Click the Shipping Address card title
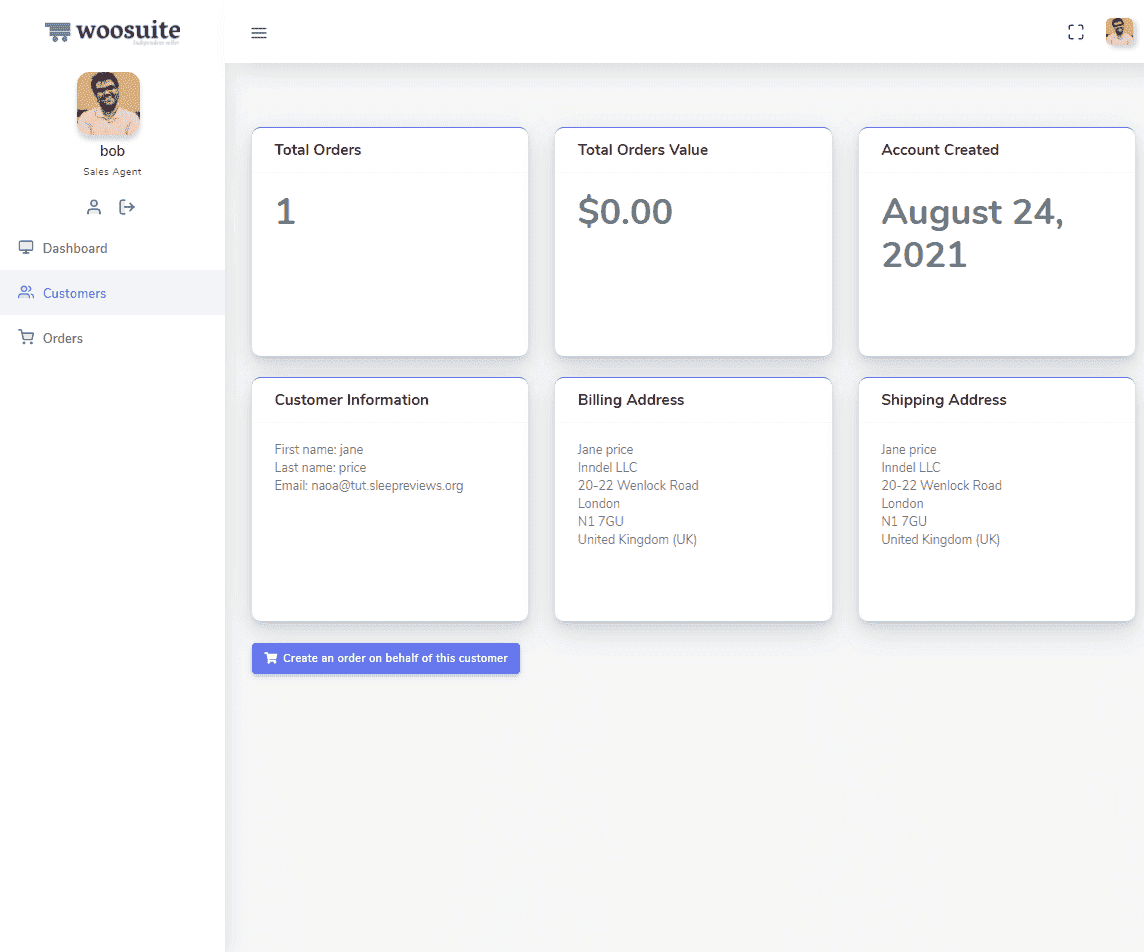This screenshot has width=1144, height=952. tap(943, 400)
